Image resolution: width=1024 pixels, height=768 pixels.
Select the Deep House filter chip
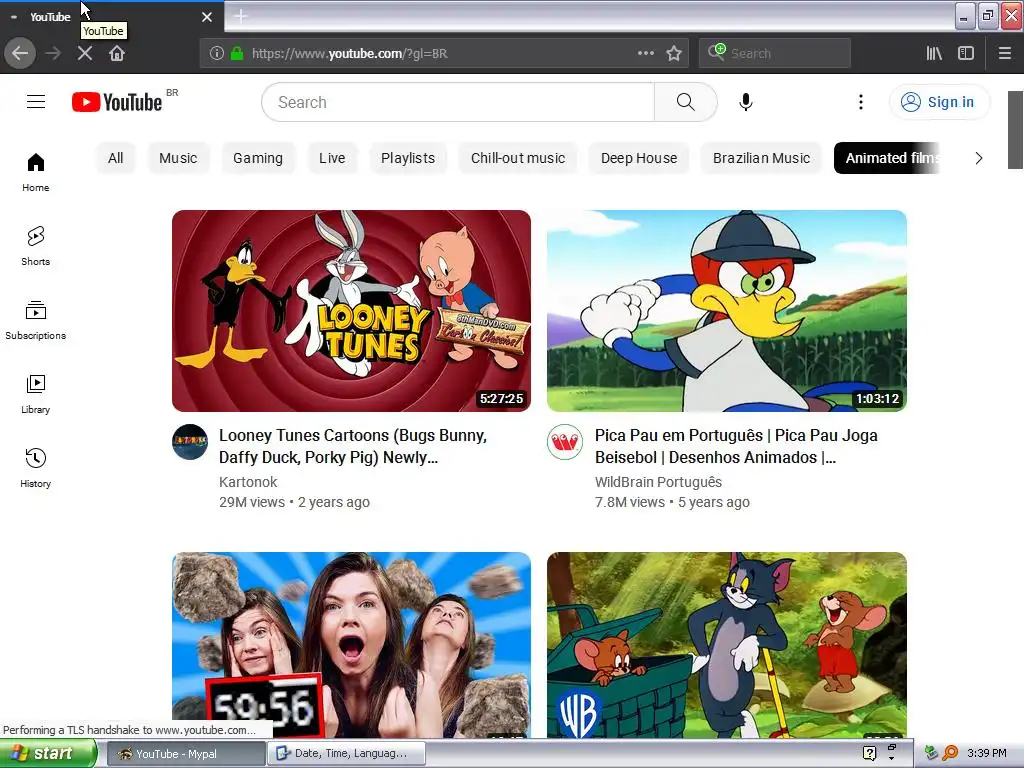click(639, 158)
